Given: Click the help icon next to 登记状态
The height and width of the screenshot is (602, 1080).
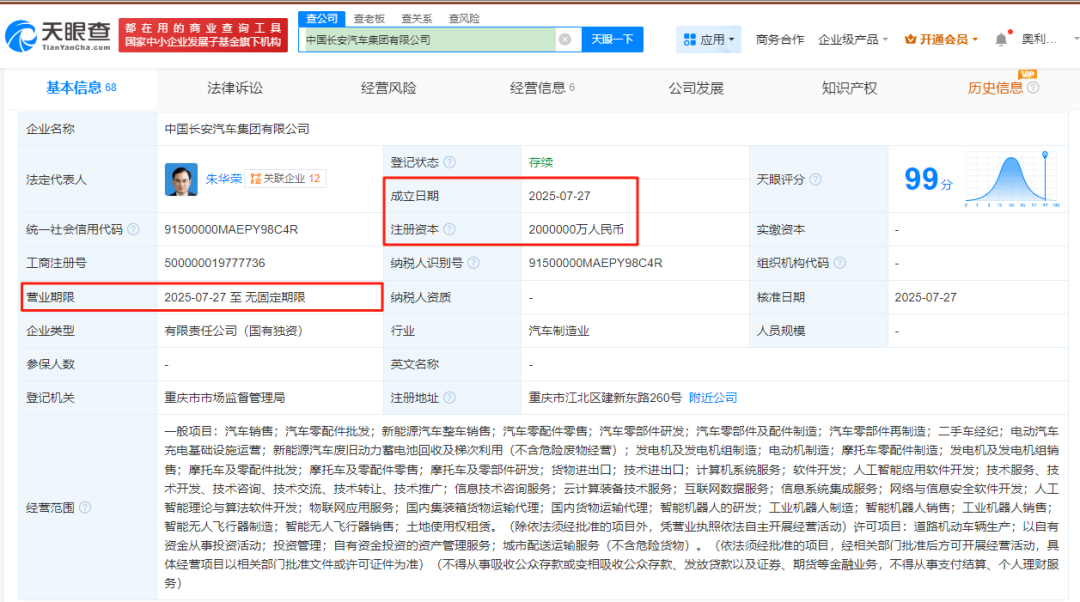Looking at the screenshot, I should (x=450, y=163).
